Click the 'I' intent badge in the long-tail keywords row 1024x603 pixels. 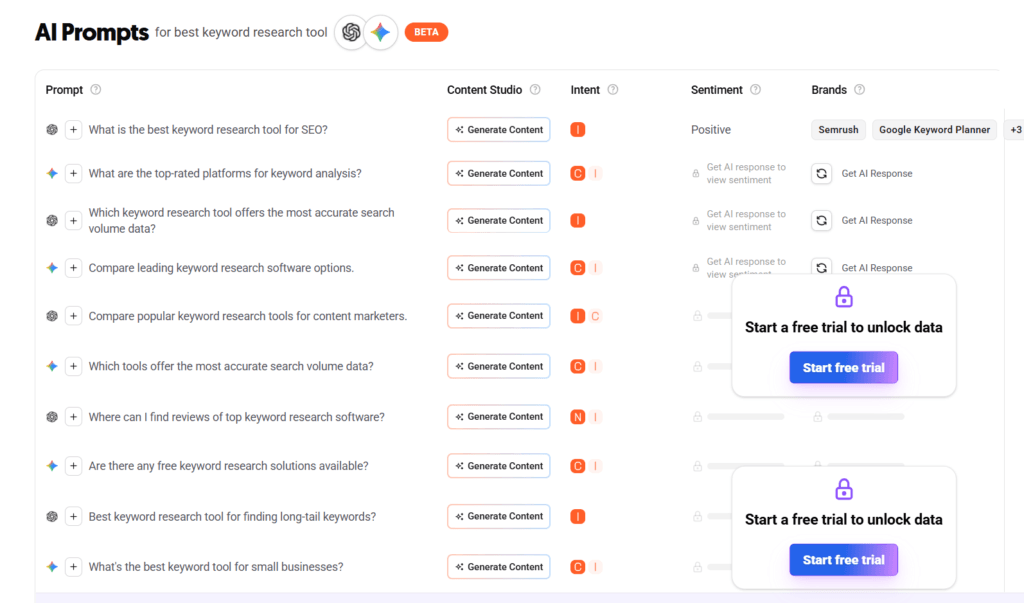[577, 517]
